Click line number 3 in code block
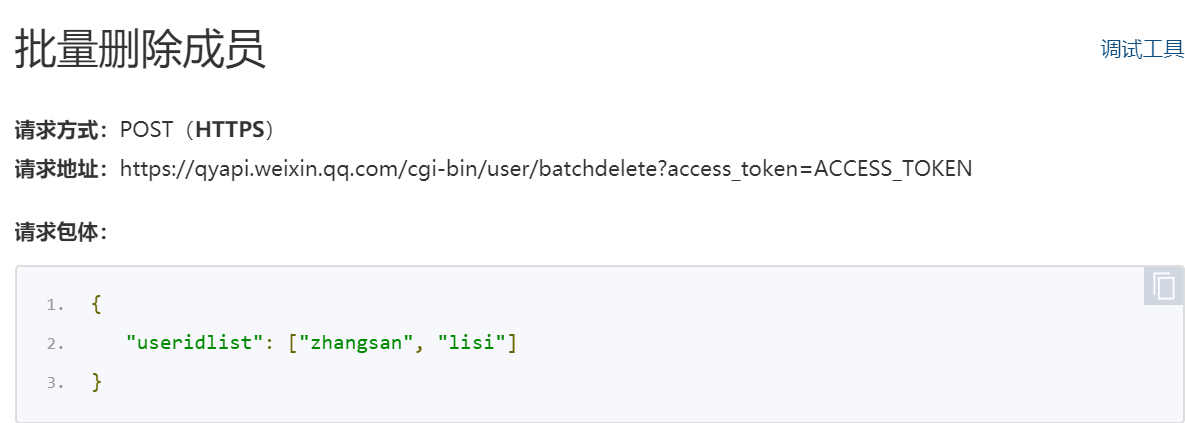The width and height of the screenshot is (1185, 423). coord(55,382)
